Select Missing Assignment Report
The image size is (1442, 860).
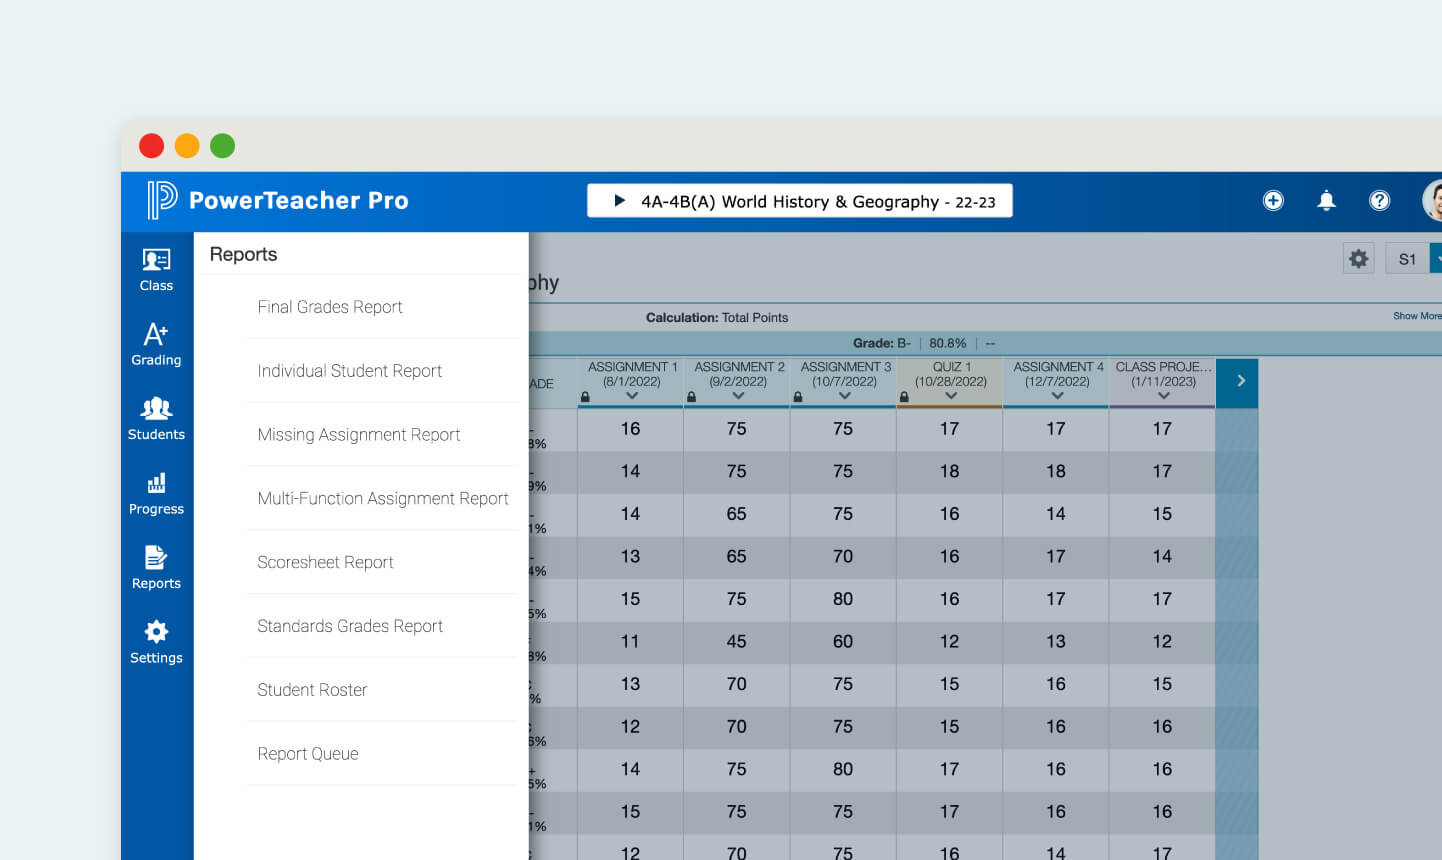tap(359, 435)
